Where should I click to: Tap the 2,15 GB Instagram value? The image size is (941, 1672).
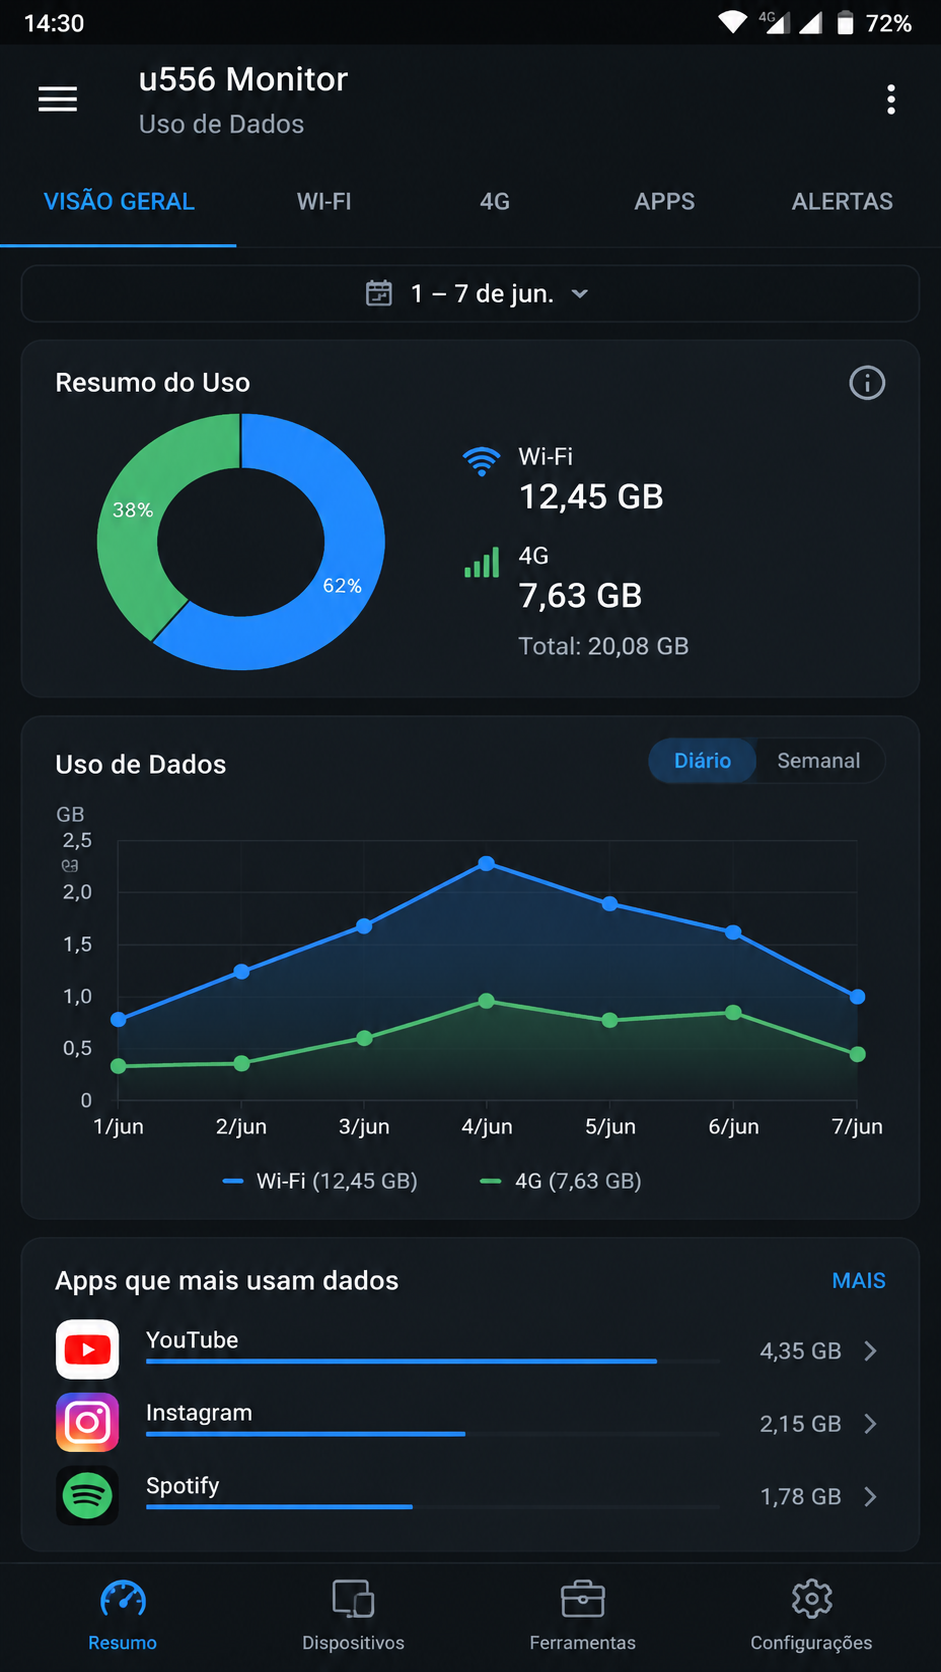800,1424
